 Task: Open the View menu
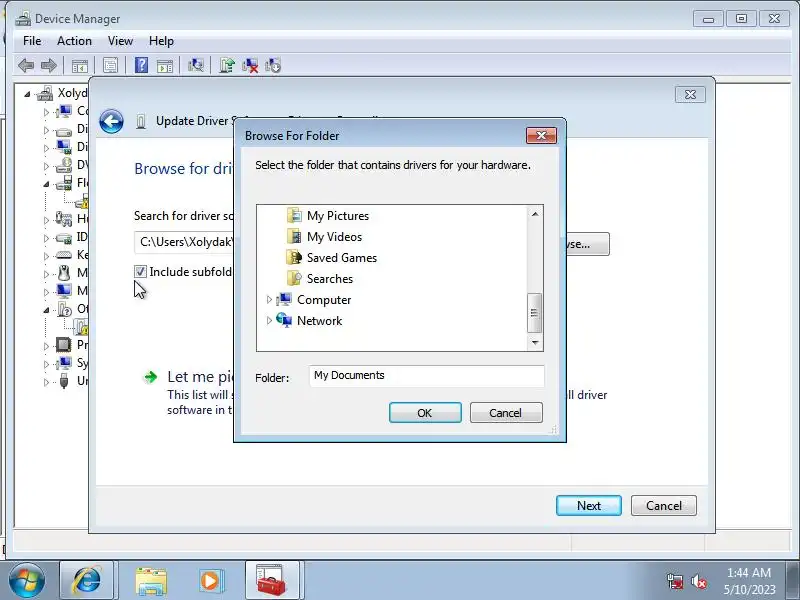click(x=120, y=41)
